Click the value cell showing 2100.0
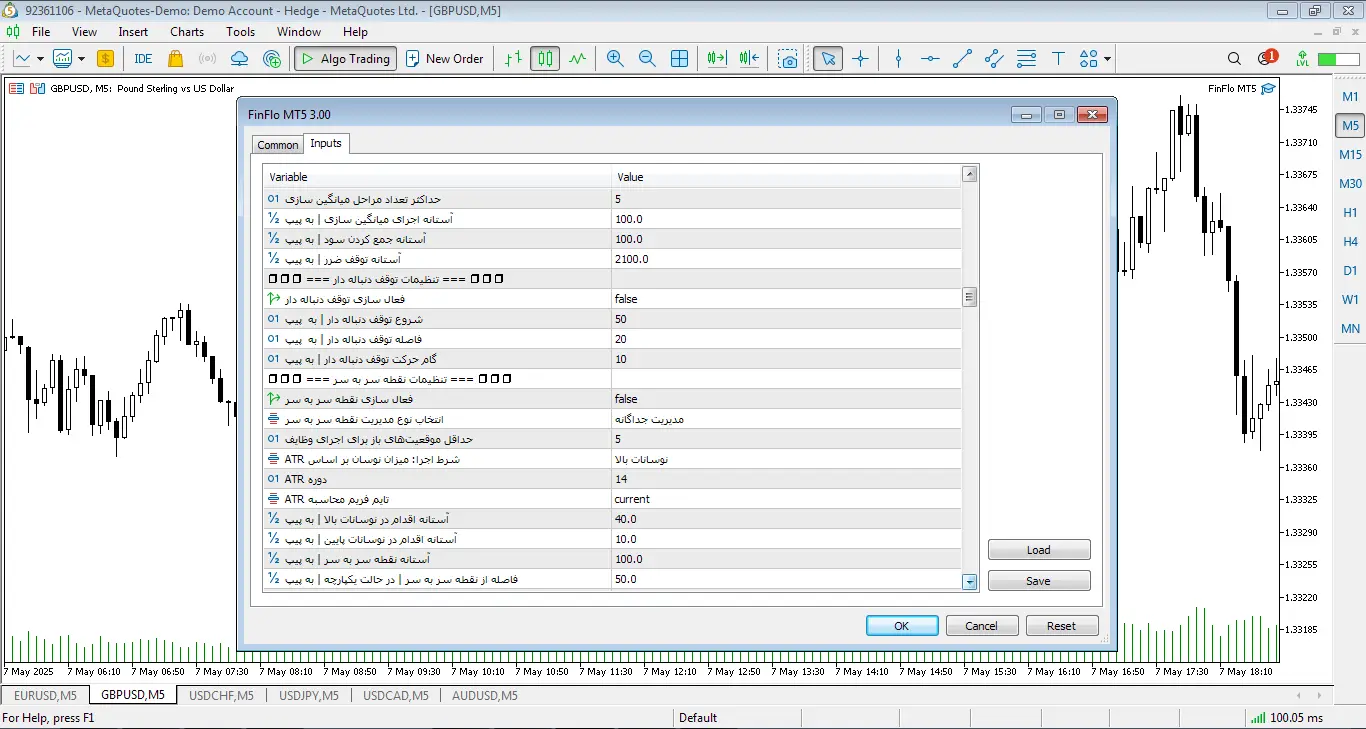Viewport: 1366px width, 729px height. 786,259
